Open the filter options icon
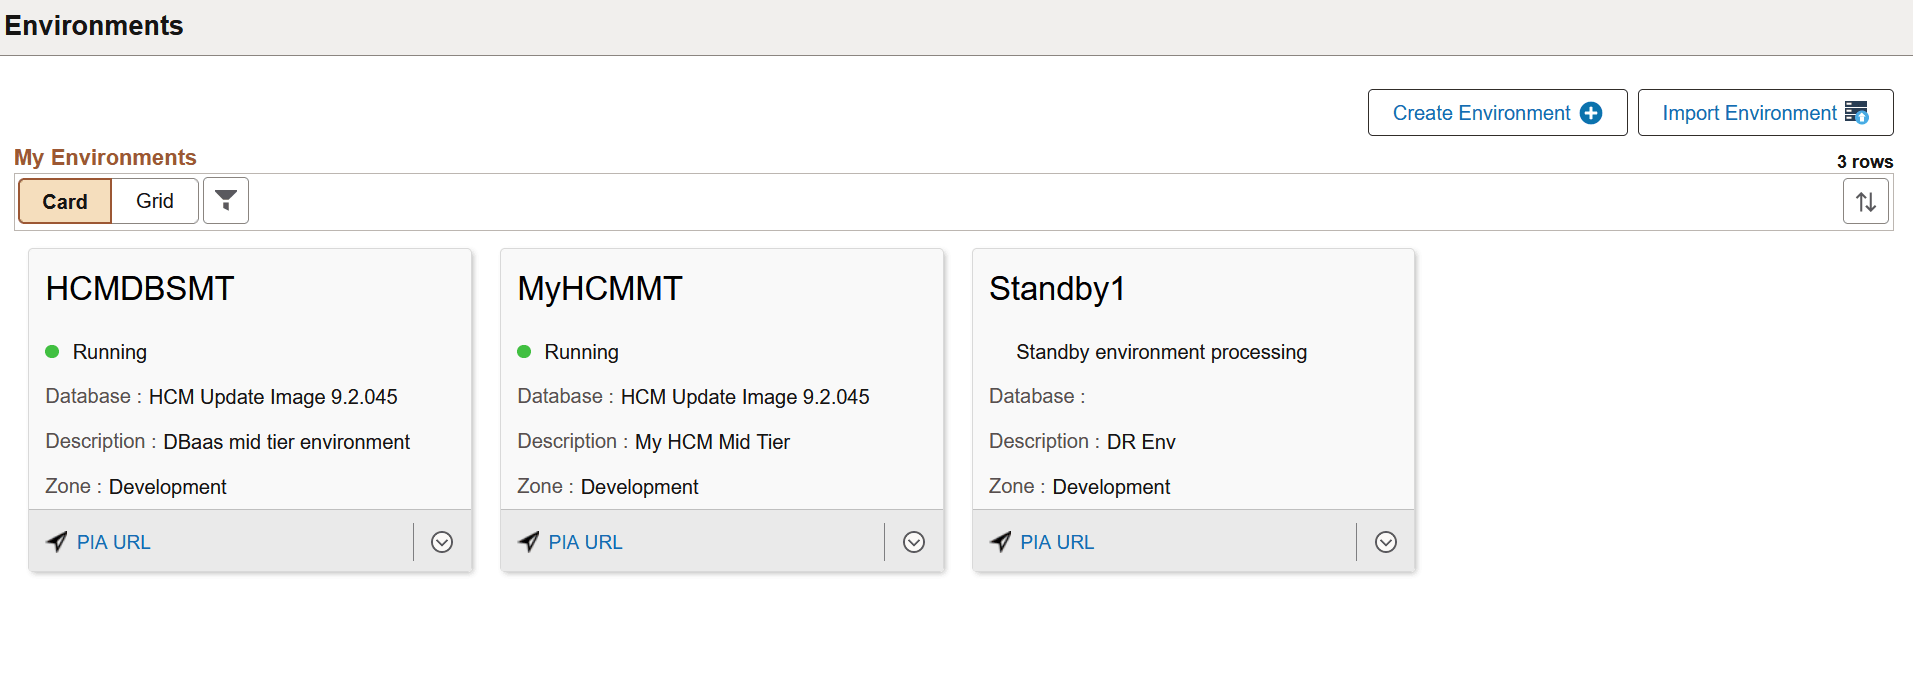Viewport: 1913px width, 694px height. point(226,200)
